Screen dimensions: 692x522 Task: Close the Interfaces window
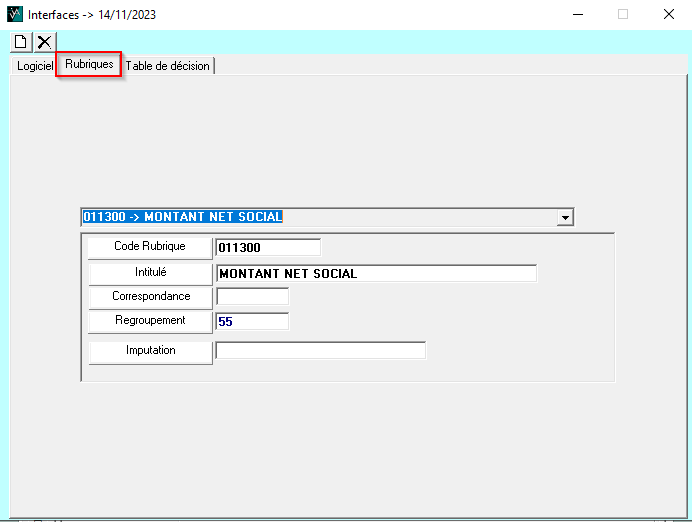coord(668,15)
